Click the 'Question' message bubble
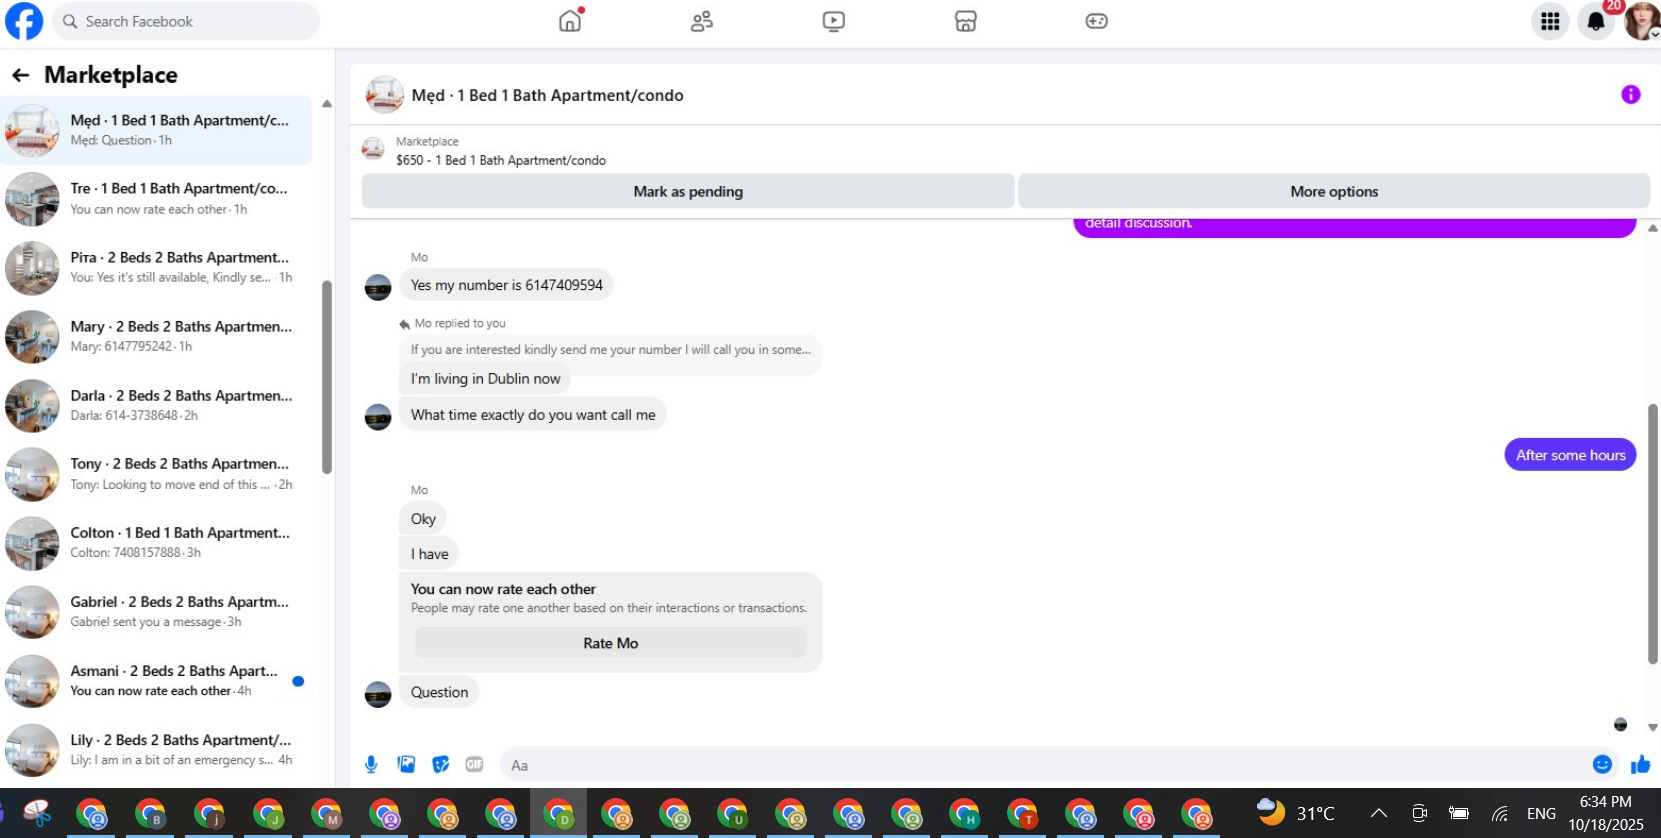 (x=439, y=692)
